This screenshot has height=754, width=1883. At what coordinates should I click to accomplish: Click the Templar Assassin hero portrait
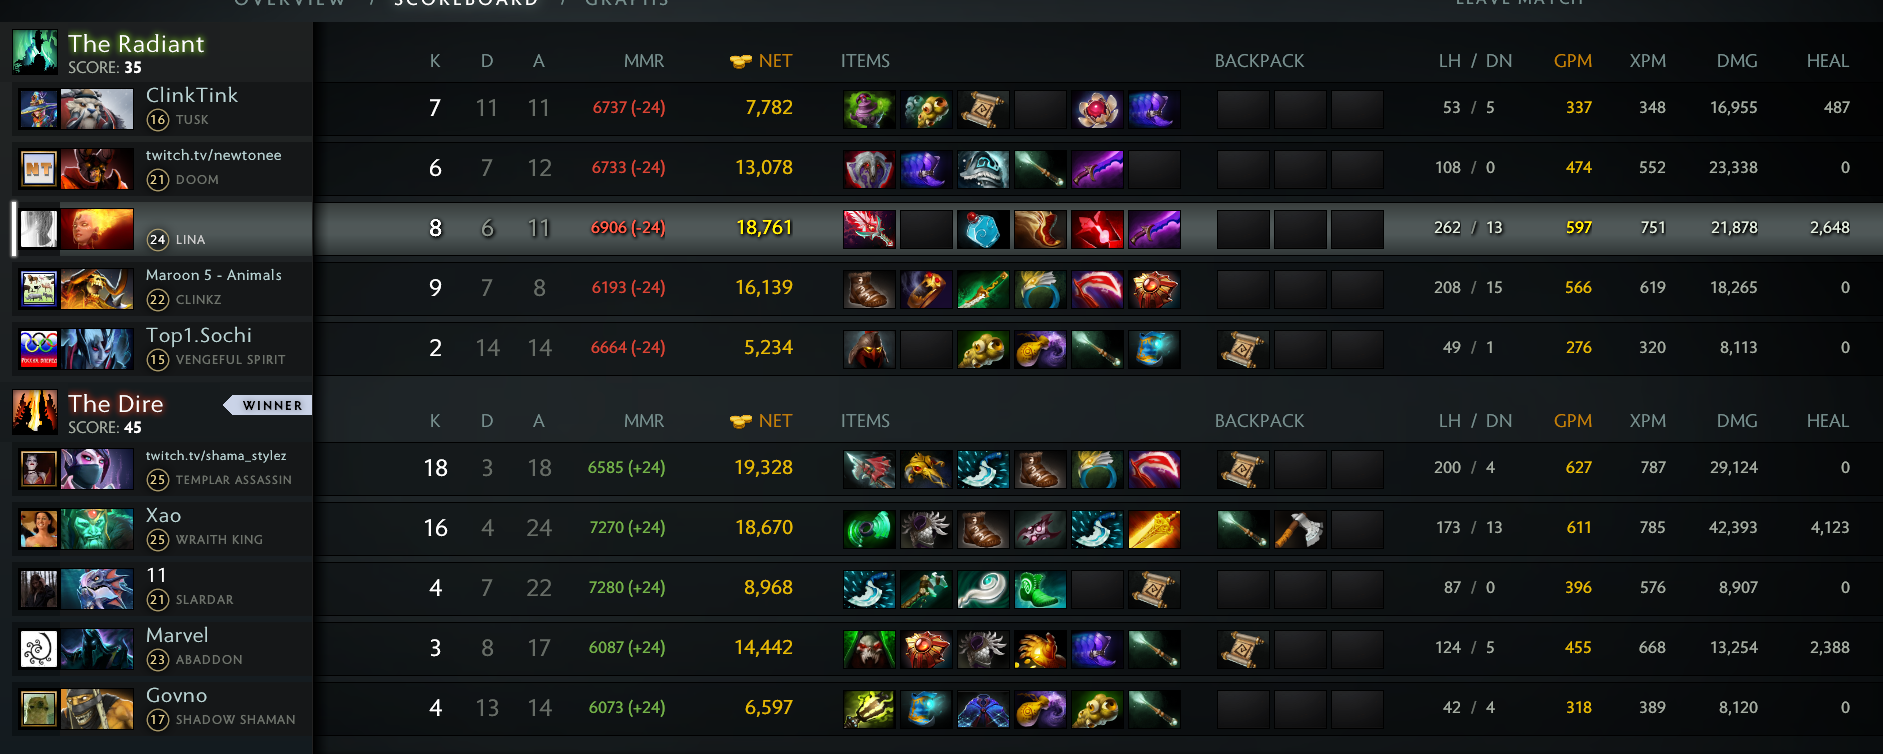click(97, 469)
